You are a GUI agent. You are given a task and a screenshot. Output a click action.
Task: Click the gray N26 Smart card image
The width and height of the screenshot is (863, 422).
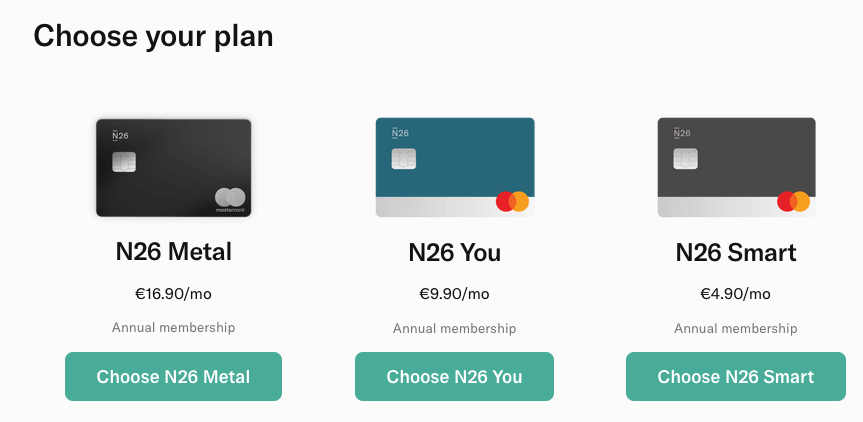click(x=736, y=167)
